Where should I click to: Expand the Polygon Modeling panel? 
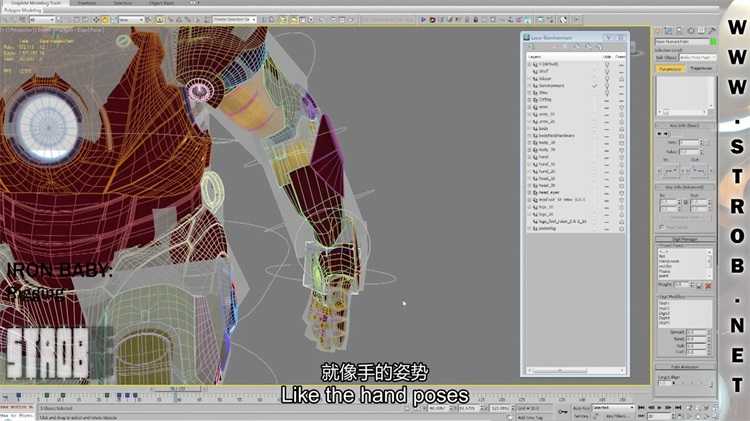[23, 10]
